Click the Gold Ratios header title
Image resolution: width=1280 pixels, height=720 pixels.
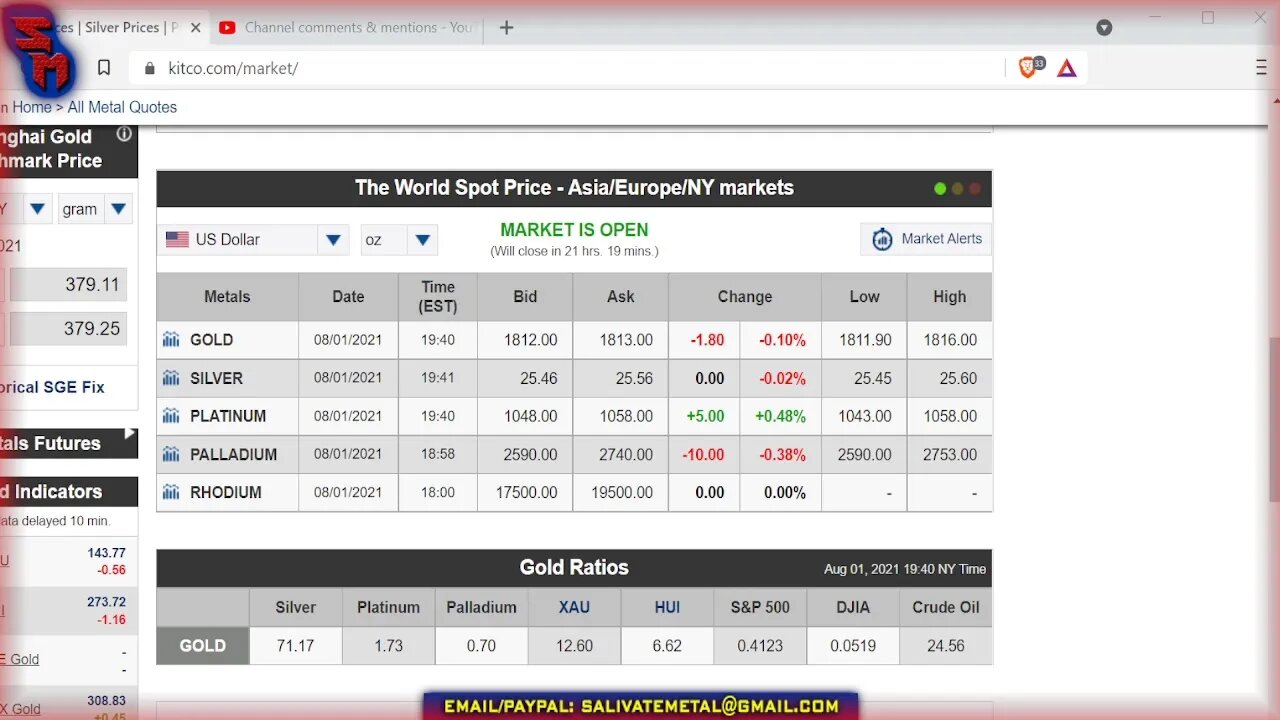click(574, 567)
